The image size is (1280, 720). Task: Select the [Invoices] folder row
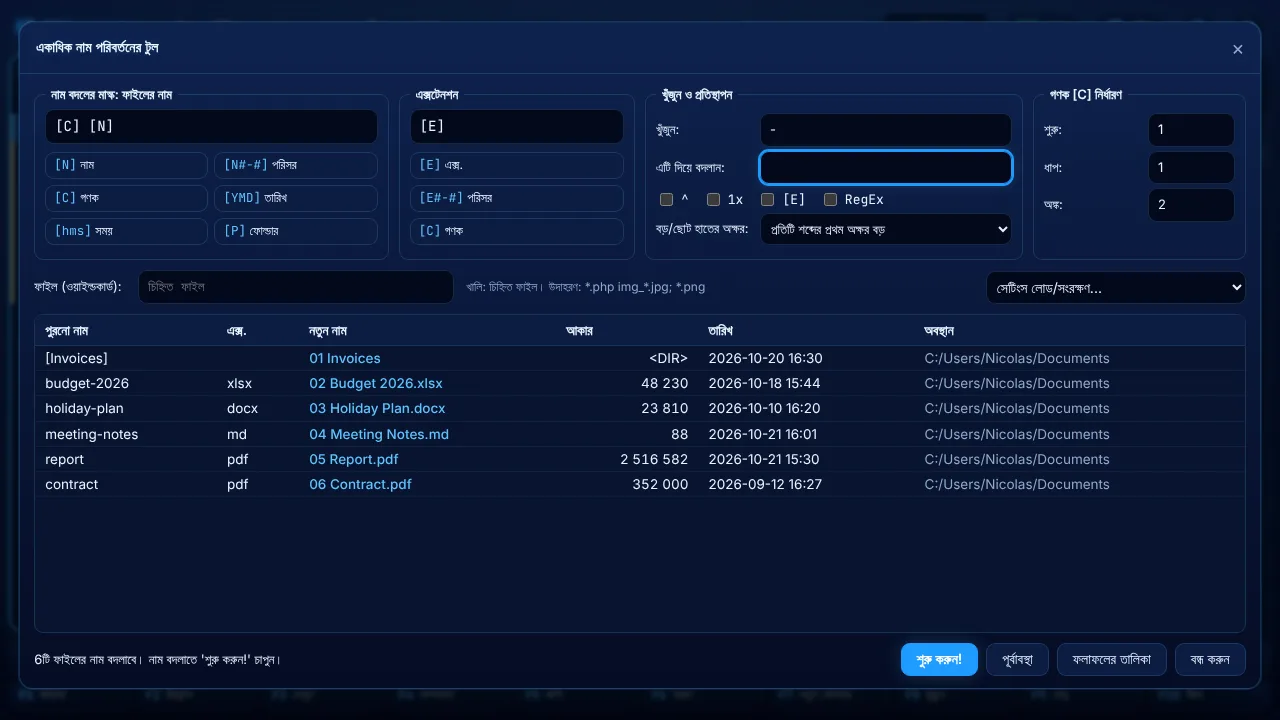(640, 358)
